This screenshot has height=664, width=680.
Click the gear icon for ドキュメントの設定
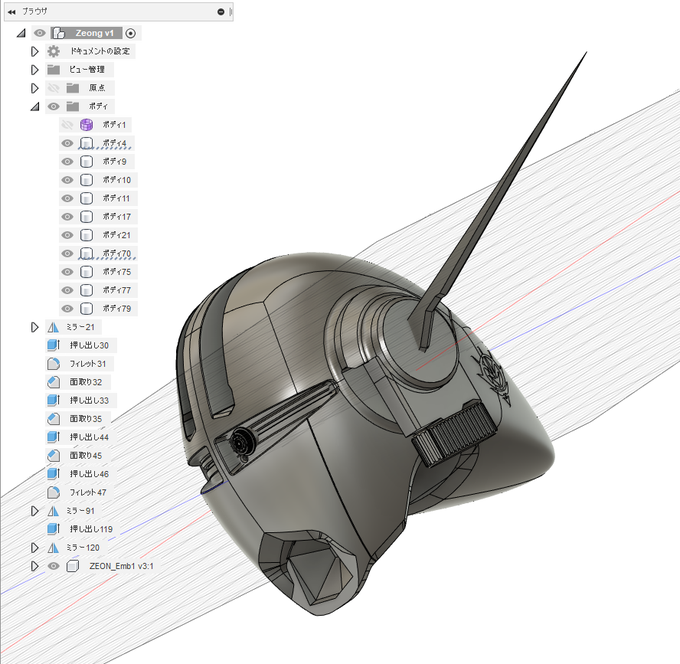[53, 51]
